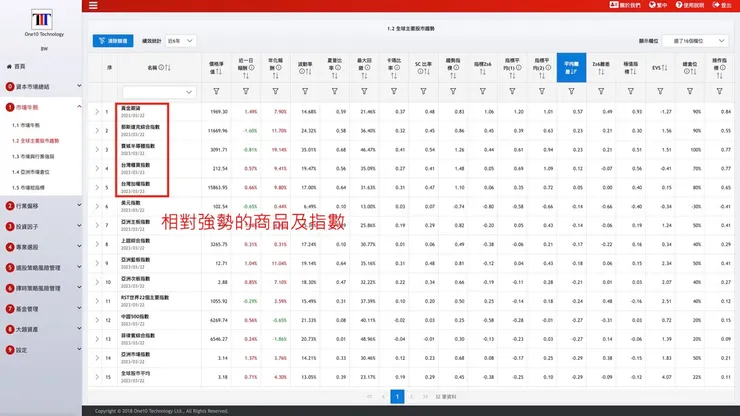
Task: Open filter icon under 近一日報酬 column
Action: [246, 91]
